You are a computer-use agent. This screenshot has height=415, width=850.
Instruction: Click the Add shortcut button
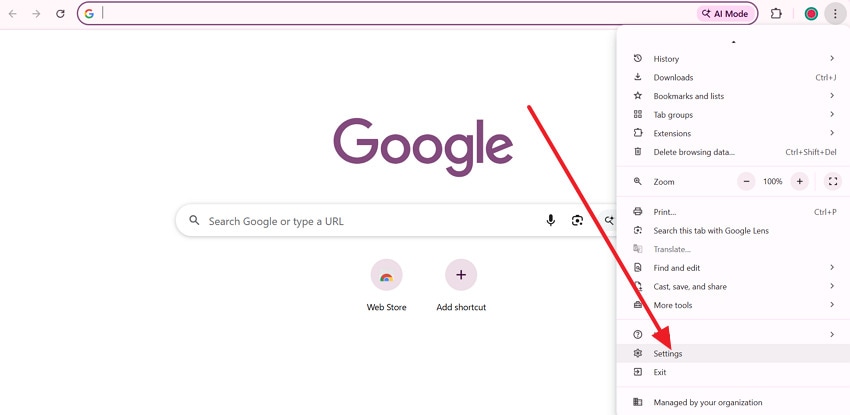click(461, 286)
